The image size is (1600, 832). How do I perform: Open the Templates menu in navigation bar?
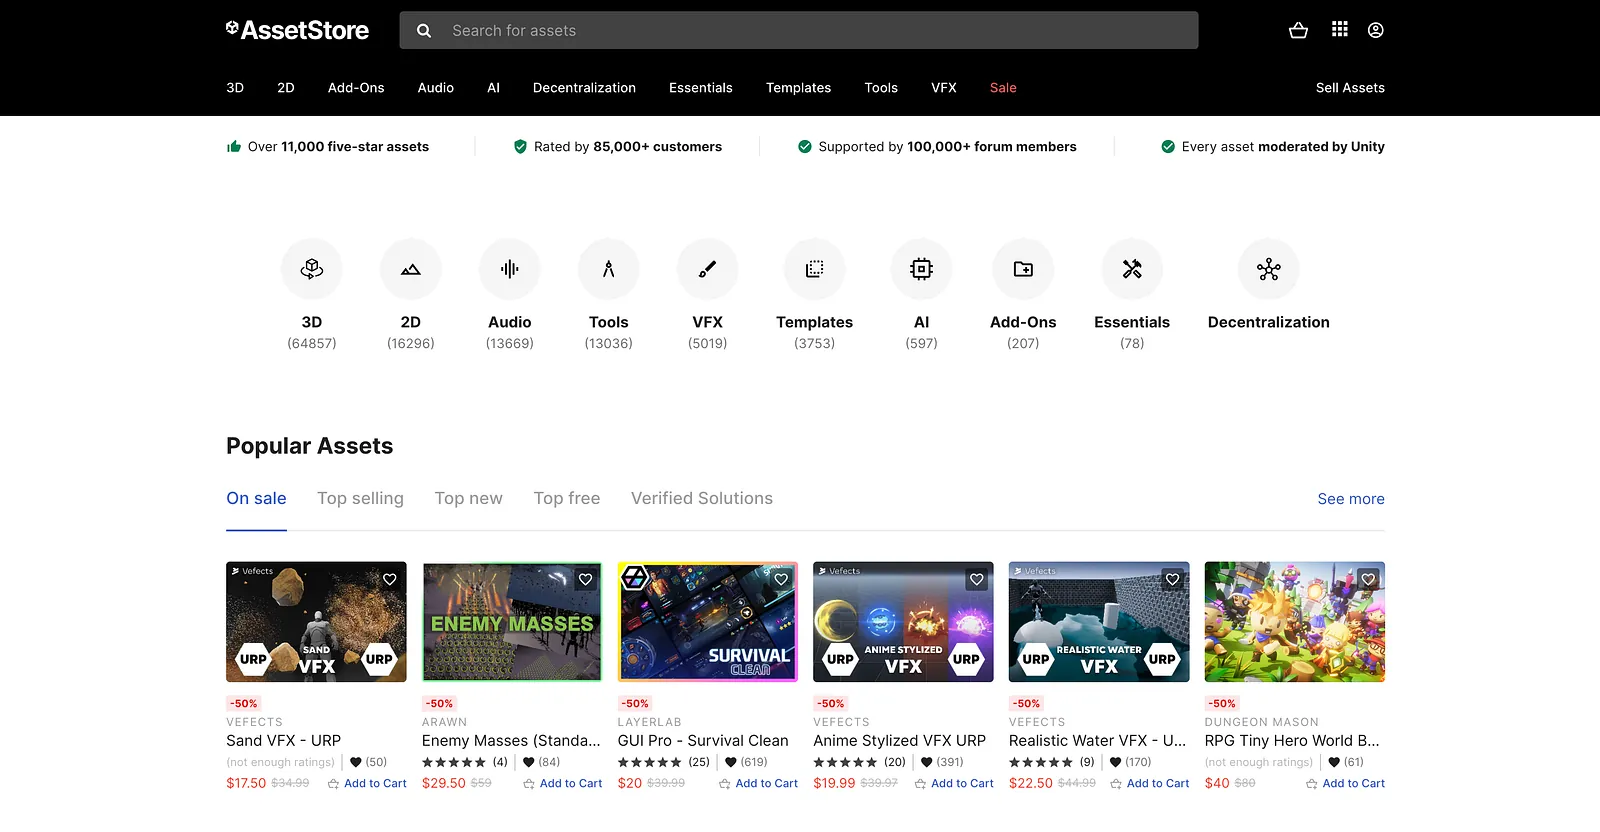click(x=798, y=88)
